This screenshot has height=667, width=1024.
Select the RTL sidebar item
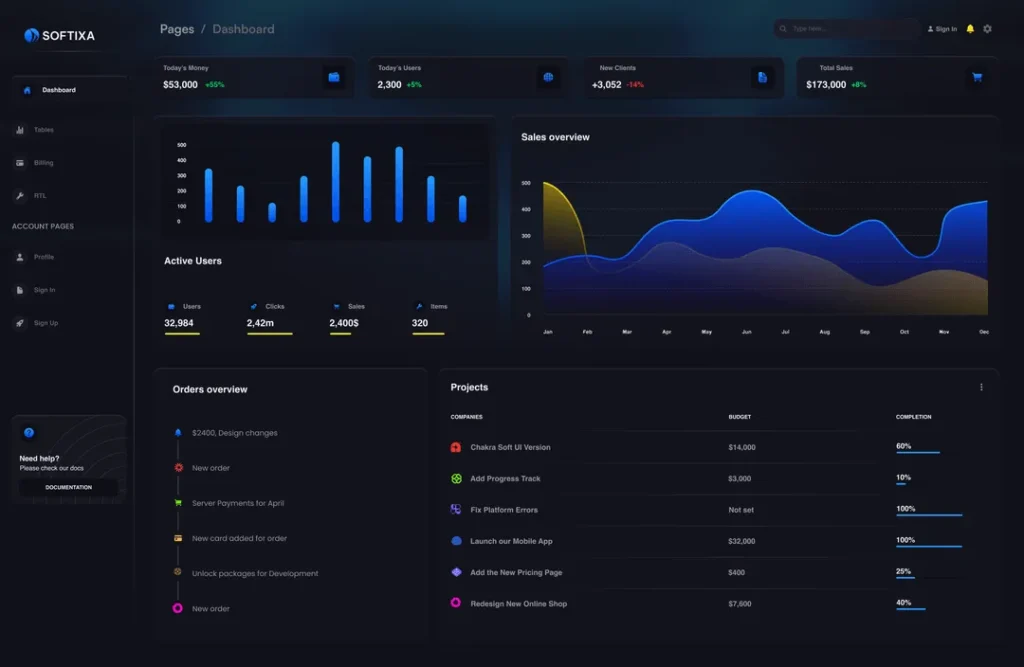coord(40,196)
